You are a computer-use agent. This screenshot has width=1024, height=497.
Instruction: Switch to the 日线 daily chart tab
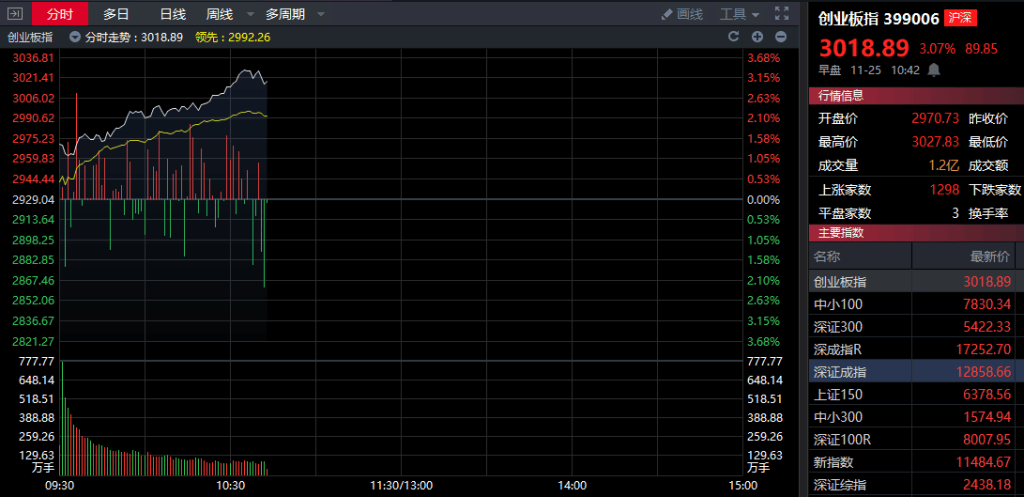click(173, 14)
